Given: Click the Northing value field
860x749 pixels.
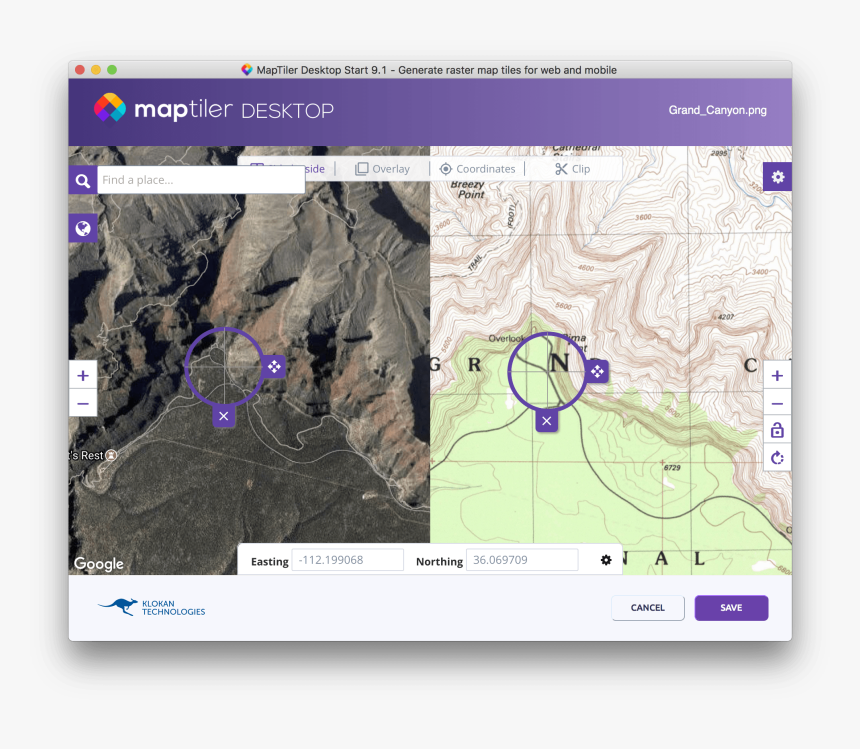Looking at the screenshot, I should point(522,560).
